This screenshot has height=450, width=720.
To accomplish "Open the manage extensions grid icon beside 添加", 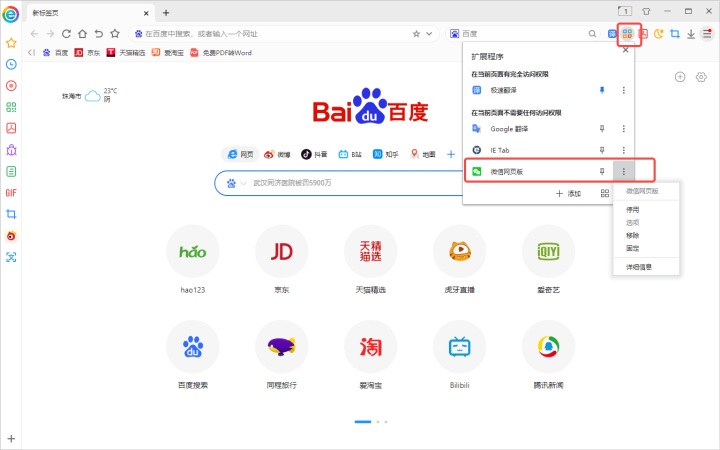I will (605, 194).
